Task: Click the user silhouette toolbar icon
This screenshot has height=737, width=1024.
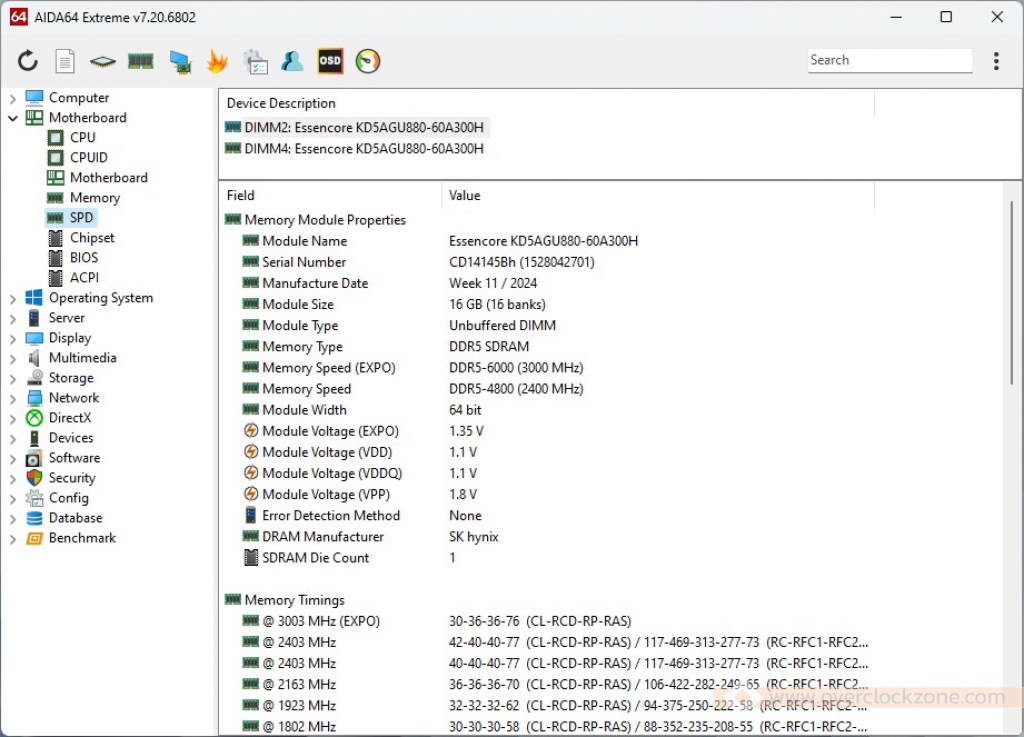Action: (x=292, y=61)
